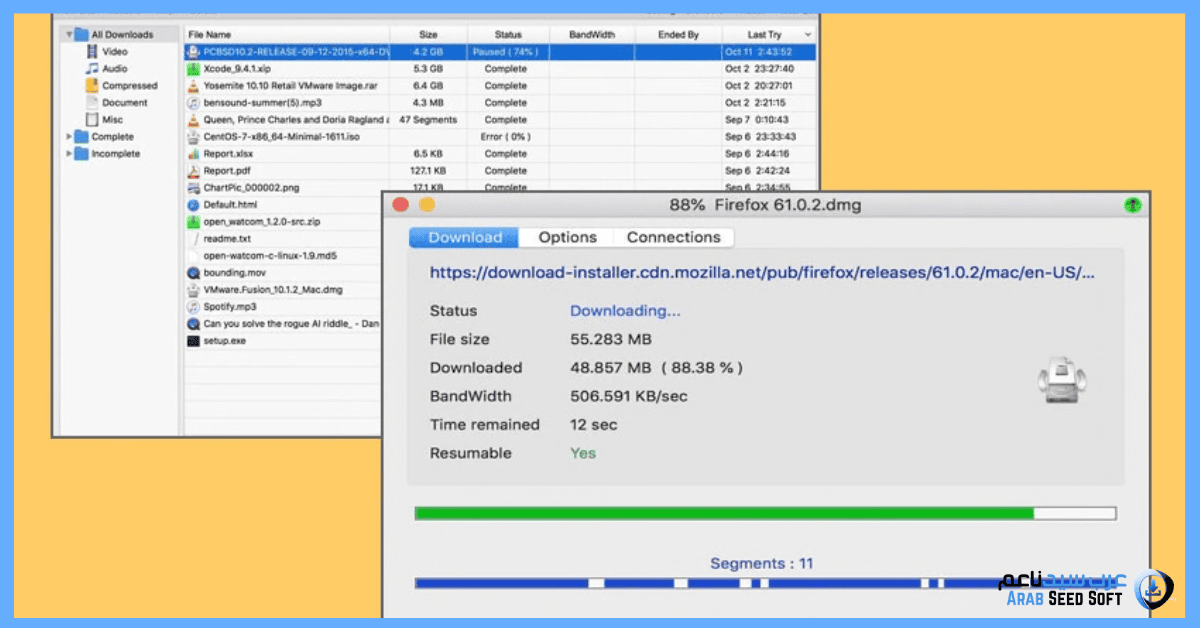Image resolution: width=1200 pixels, height=628 pixels.
Task: Sort the list by Size column header
Action: (x=428, y=34)
